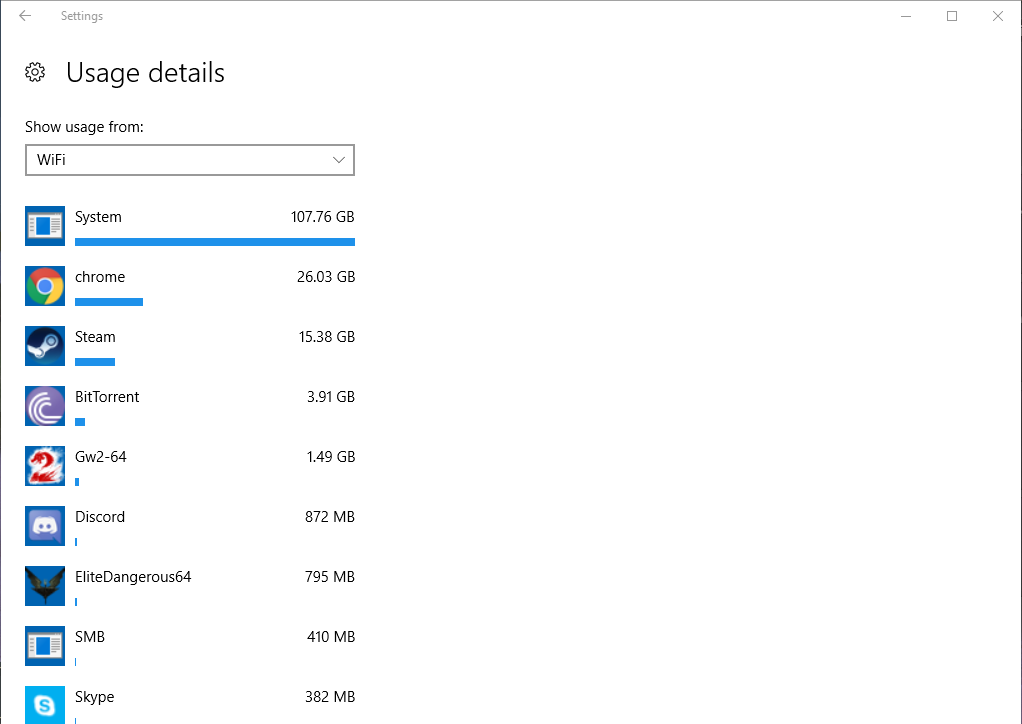Select the Steam label text
The image size is (1022, 724).
tap(96, 336)
